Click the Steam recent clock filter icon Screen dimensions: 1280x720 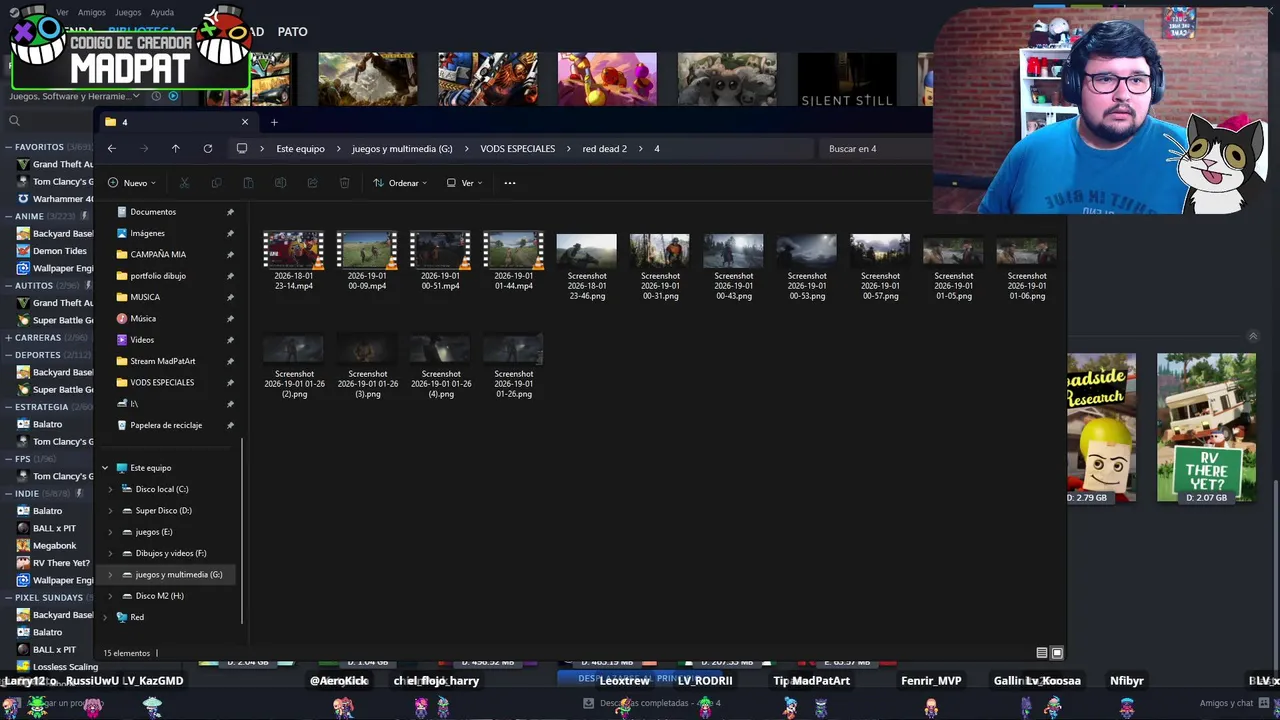[x=156, y=96]
